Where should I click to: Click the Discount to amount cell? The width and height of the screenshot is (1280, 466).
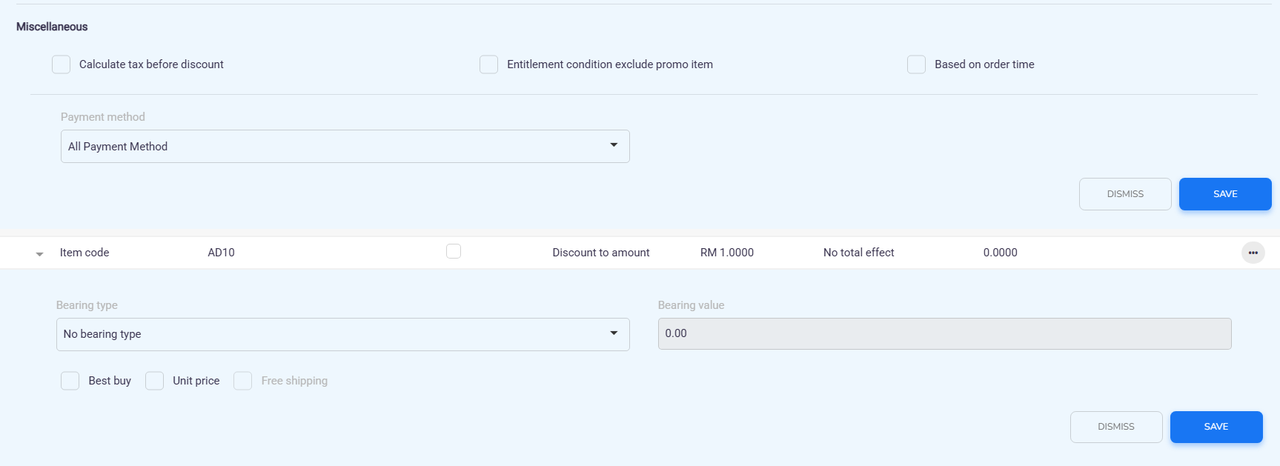(601, 253)
